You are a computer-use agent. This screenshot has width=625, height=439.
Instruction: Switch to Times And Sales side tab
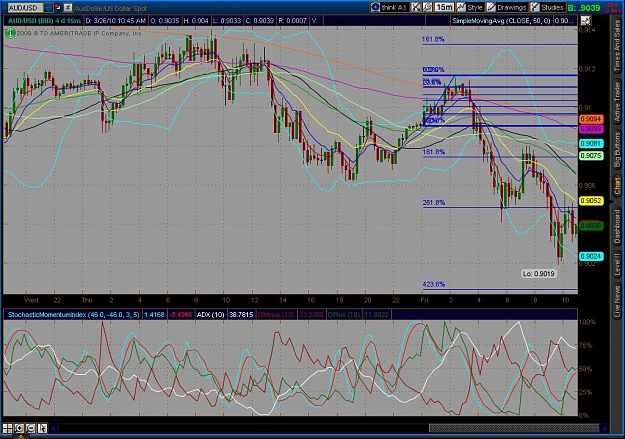pyautogui.click(x=617, y=45)
